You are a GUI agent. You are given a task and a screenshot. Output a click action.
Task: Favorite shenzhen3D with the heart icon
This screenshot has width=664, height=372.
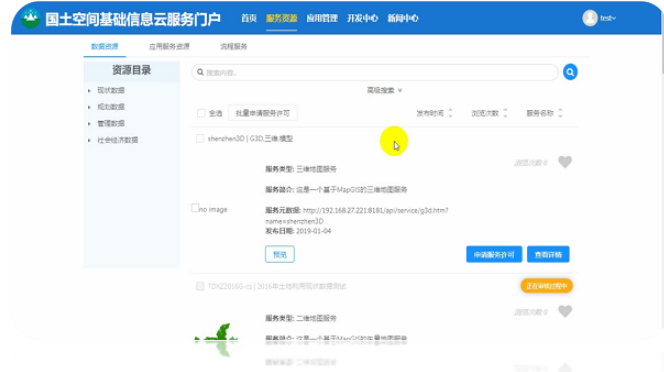pyautogui.click(x=565, y=162)
